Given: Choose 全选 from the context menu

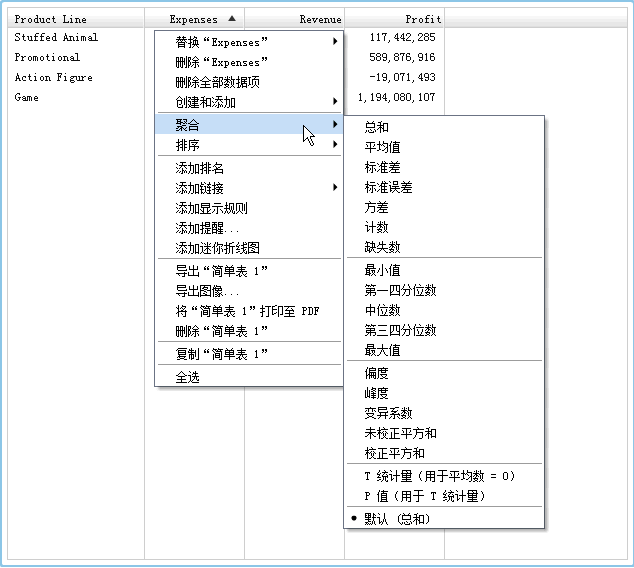Looking at the screenshot, I should pos(249,377).
